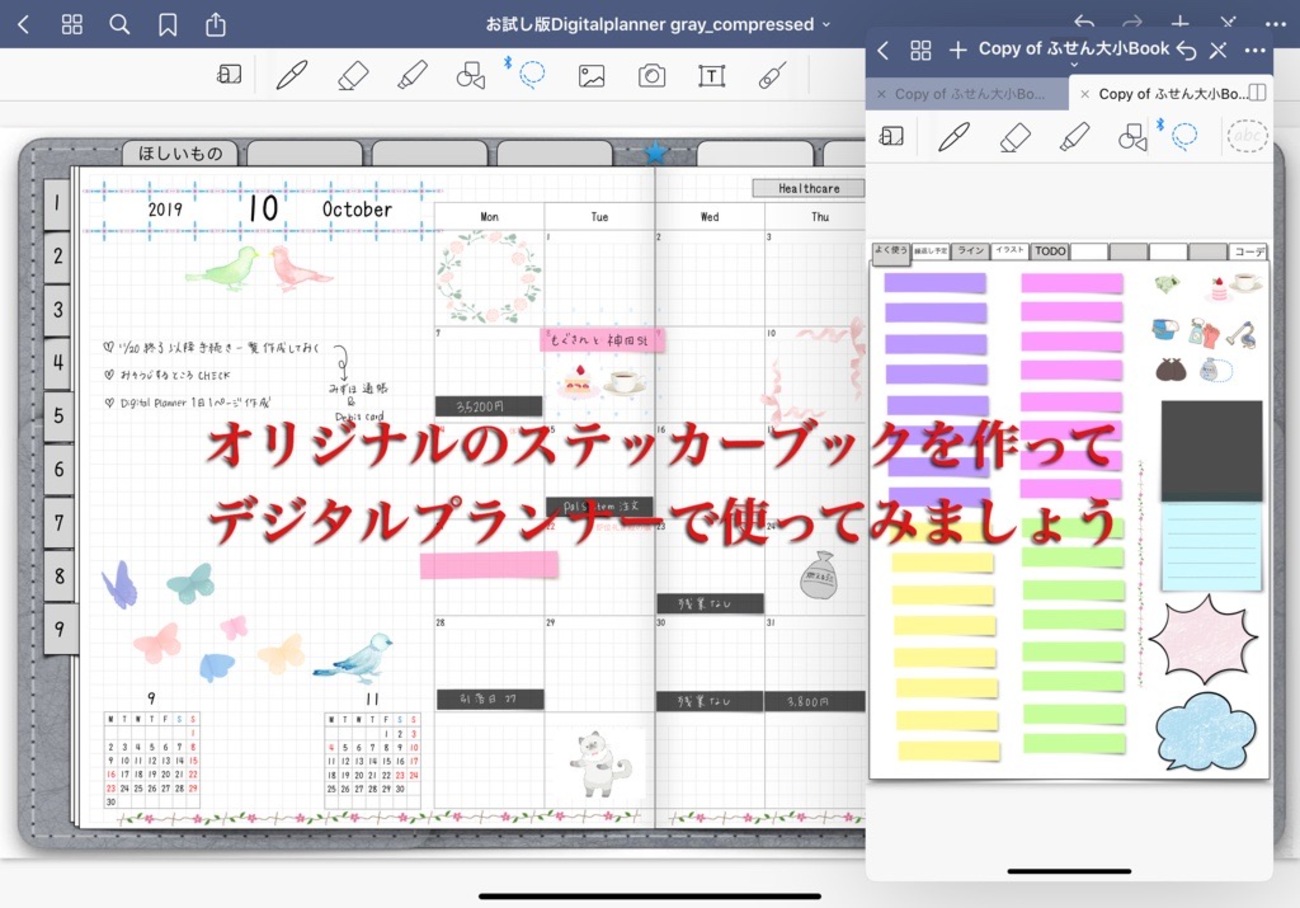This screenshot has height=908, width=1300.
Task: Jump to planner side tab 9
Action: point(59,629)
